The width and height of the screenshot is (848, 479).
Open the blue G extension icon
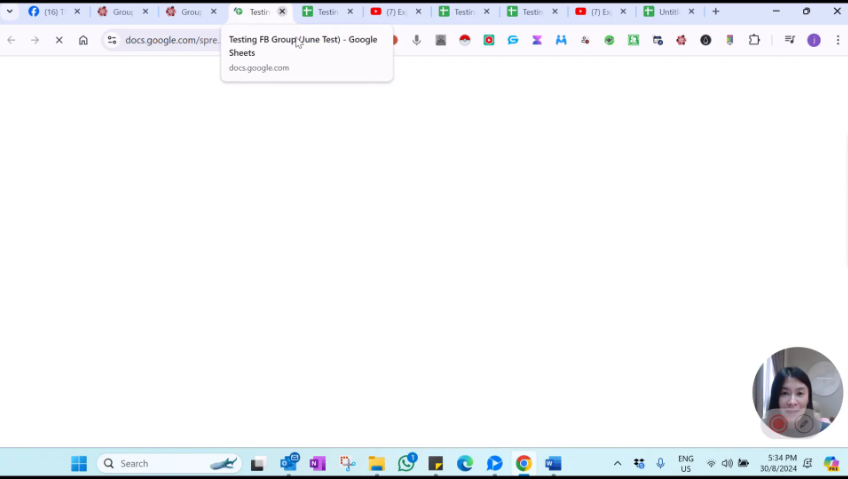coord(513,40)
